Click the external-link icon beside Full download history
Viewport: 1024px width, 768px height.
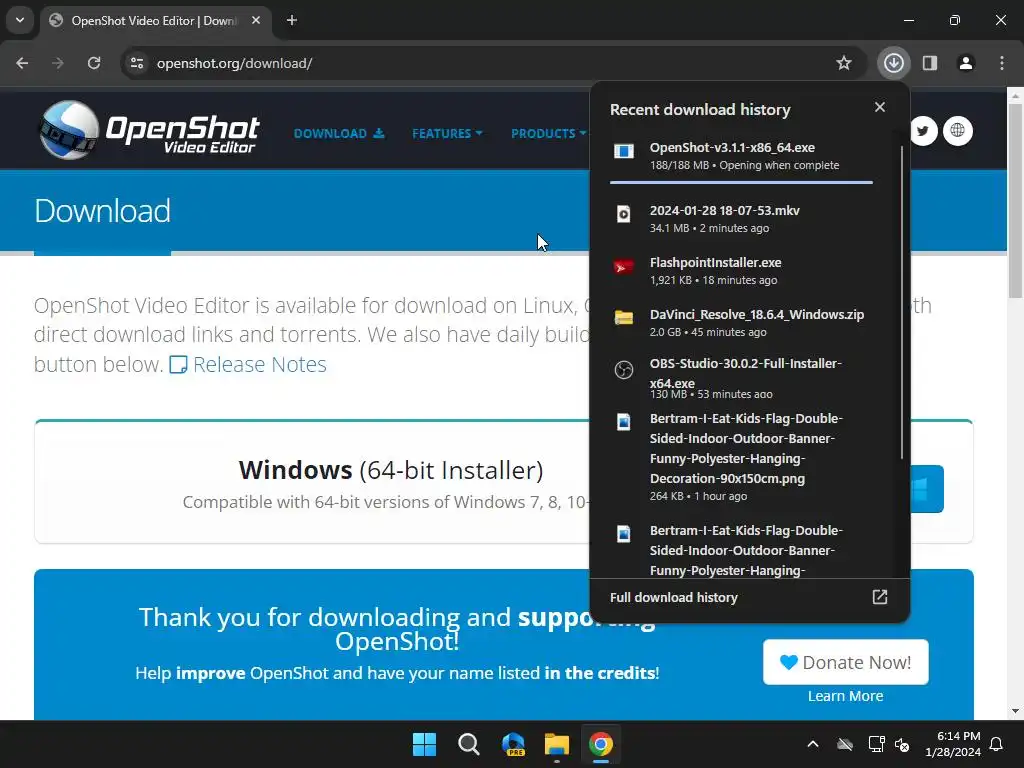tap(880, 597)
